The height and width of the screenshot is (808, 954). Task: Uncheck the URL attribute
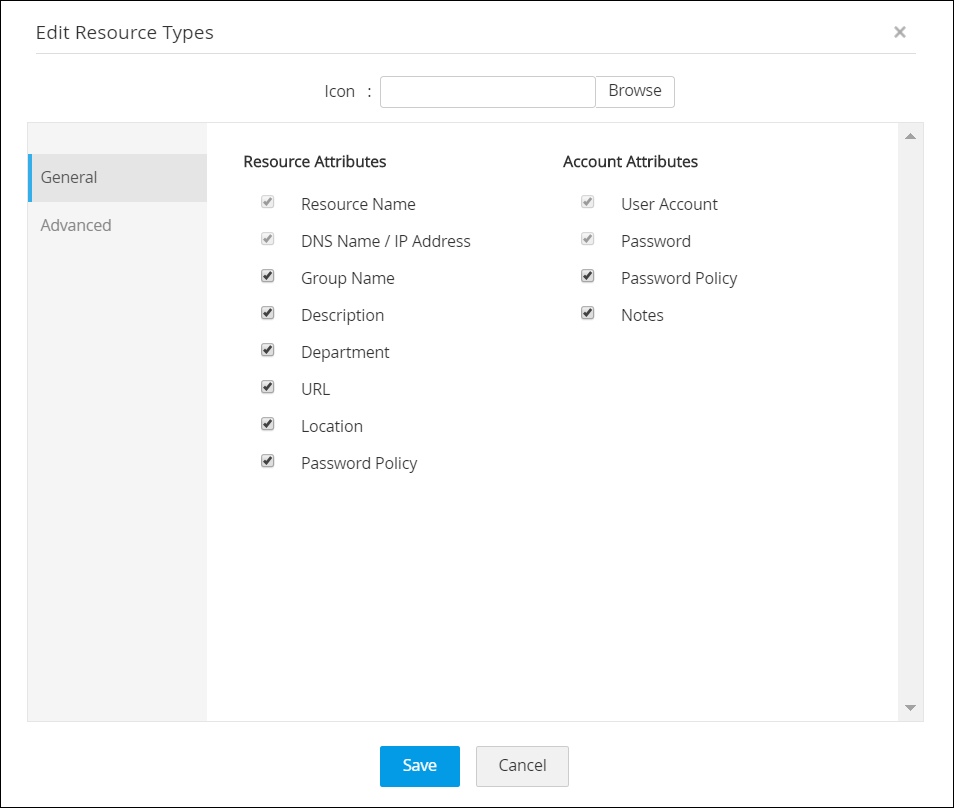tap(267, 387)
